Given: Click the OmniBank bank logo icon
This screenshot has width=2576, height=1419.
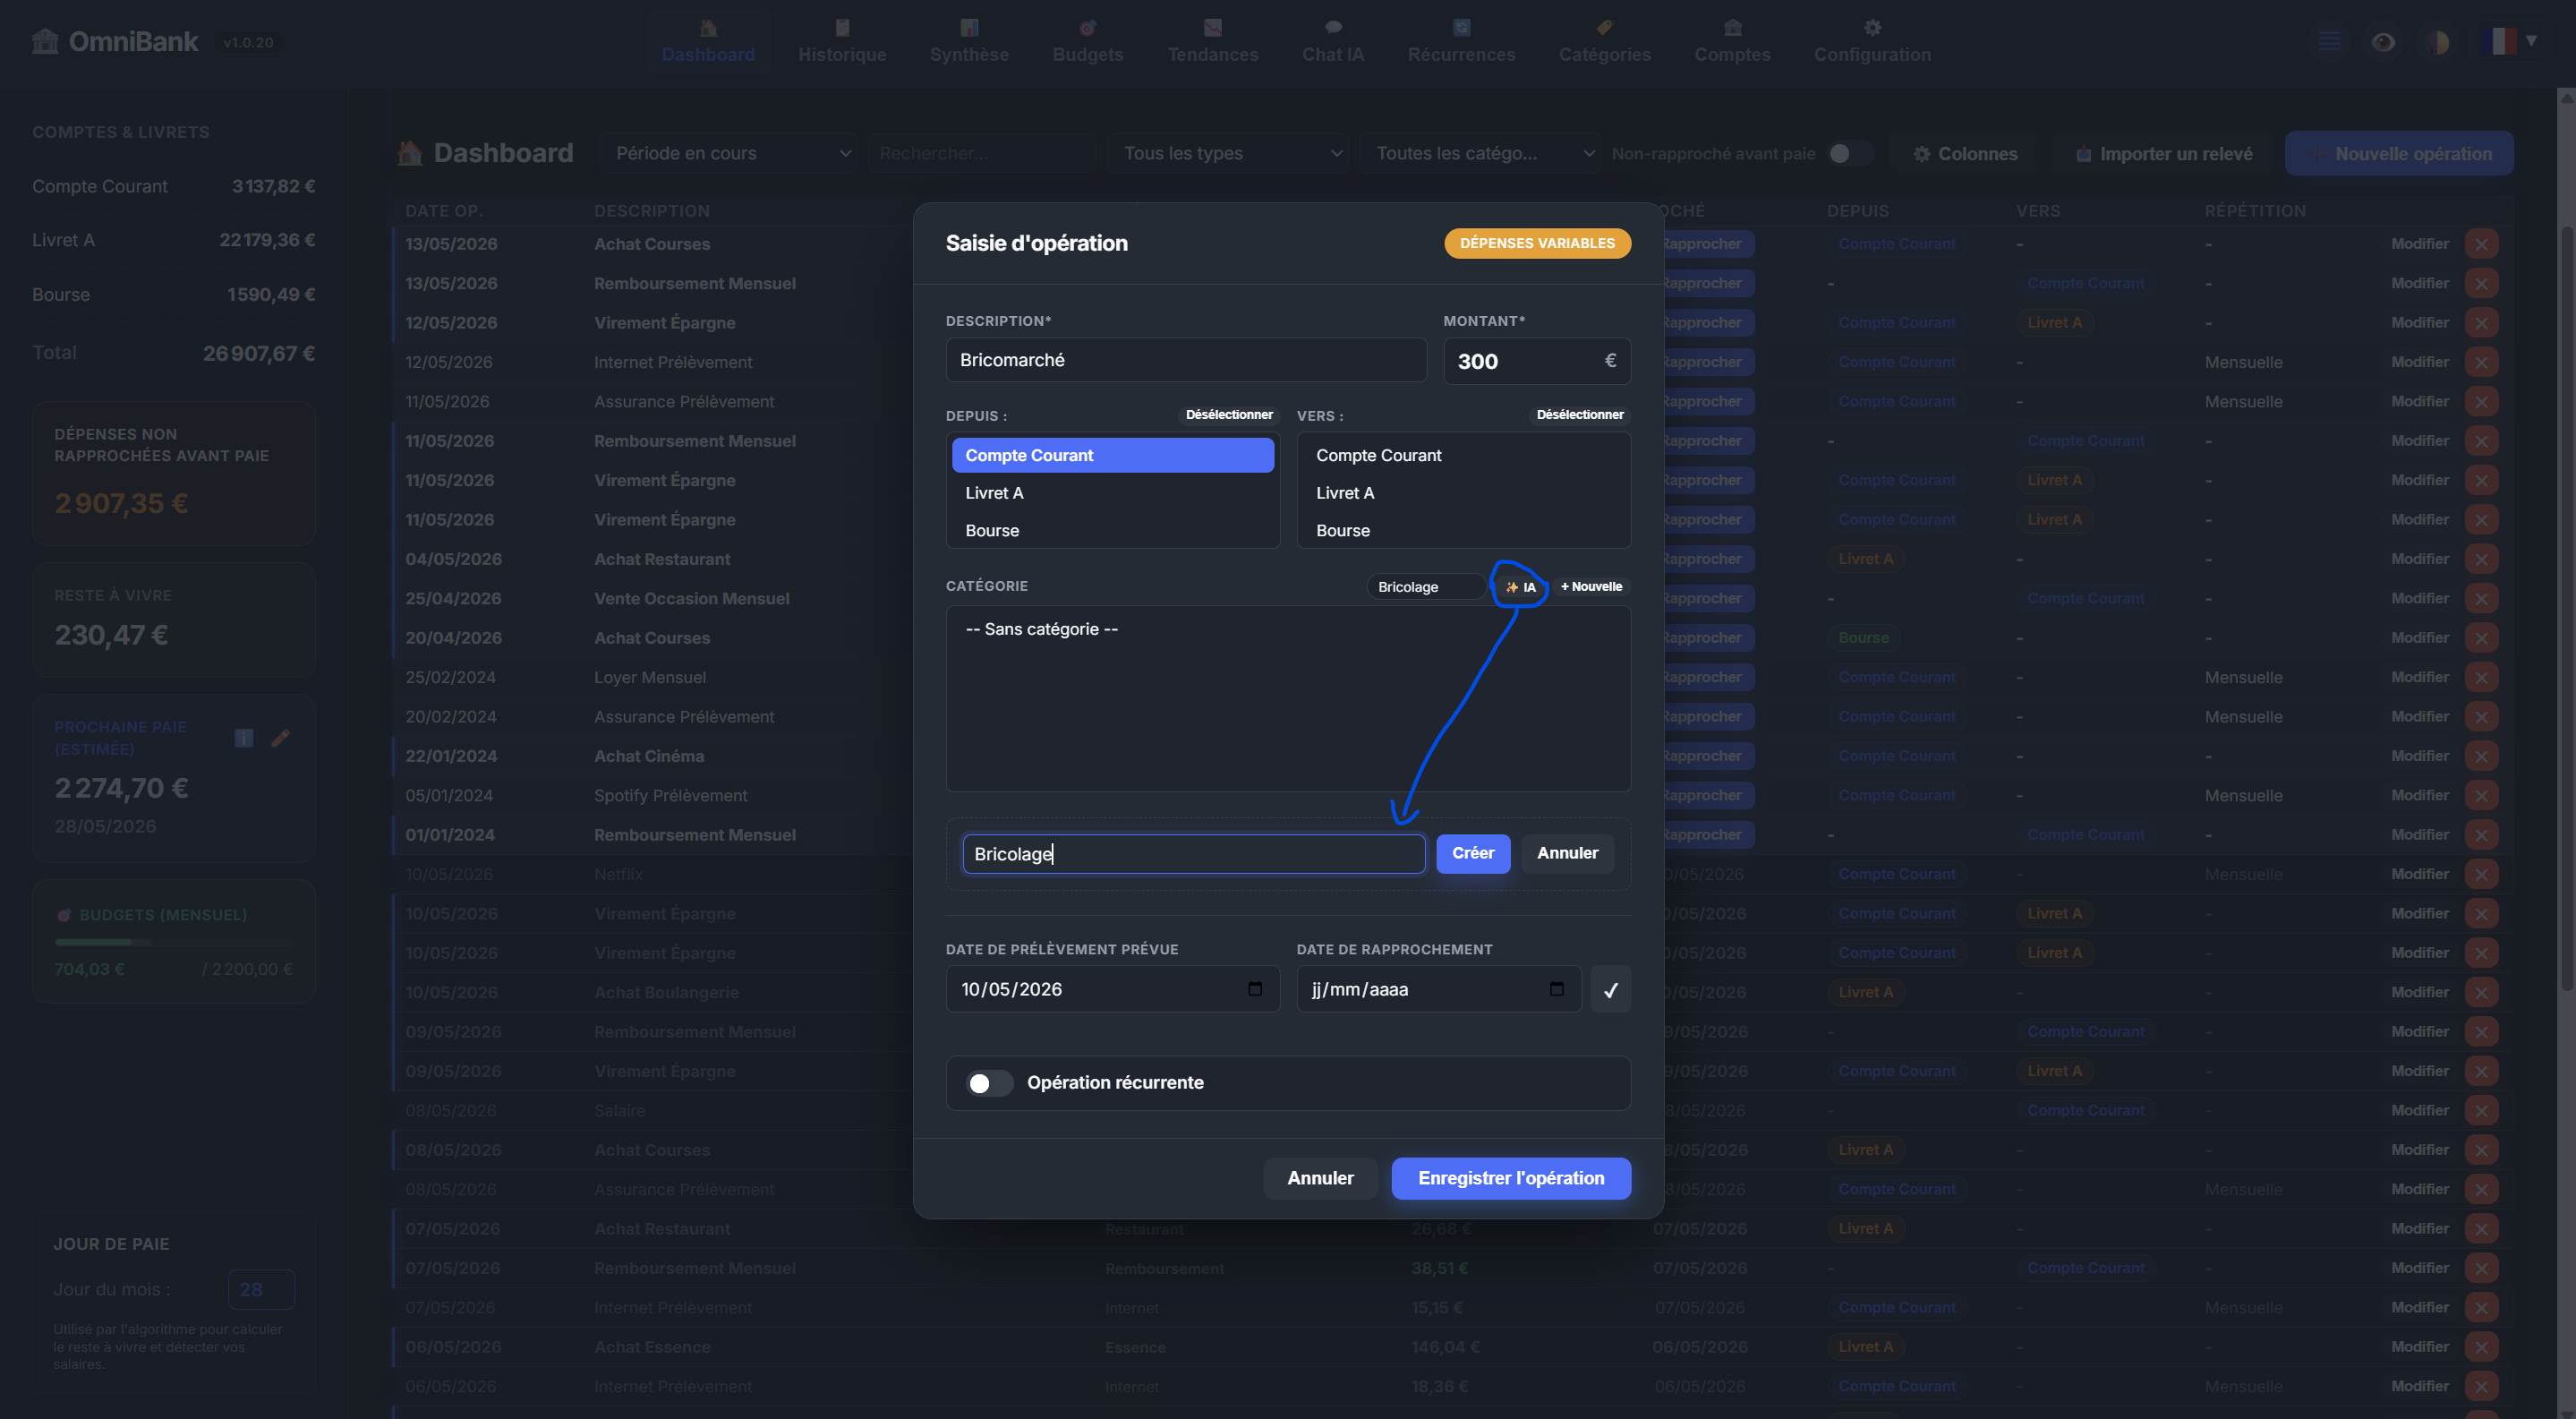Looking at the screenshot, I should [45, 41].
